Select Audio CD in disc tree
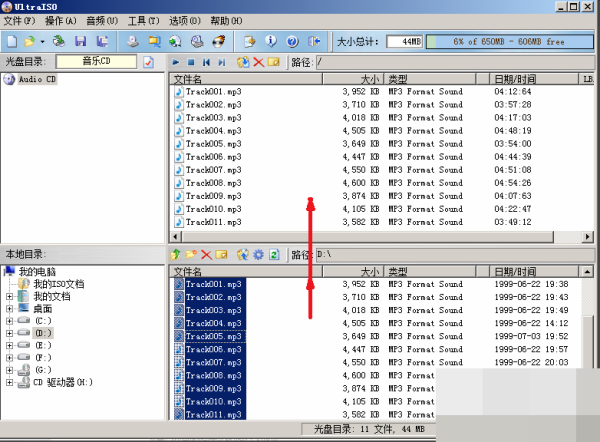This screenshot has height=442, width=600. coord(37,79)
